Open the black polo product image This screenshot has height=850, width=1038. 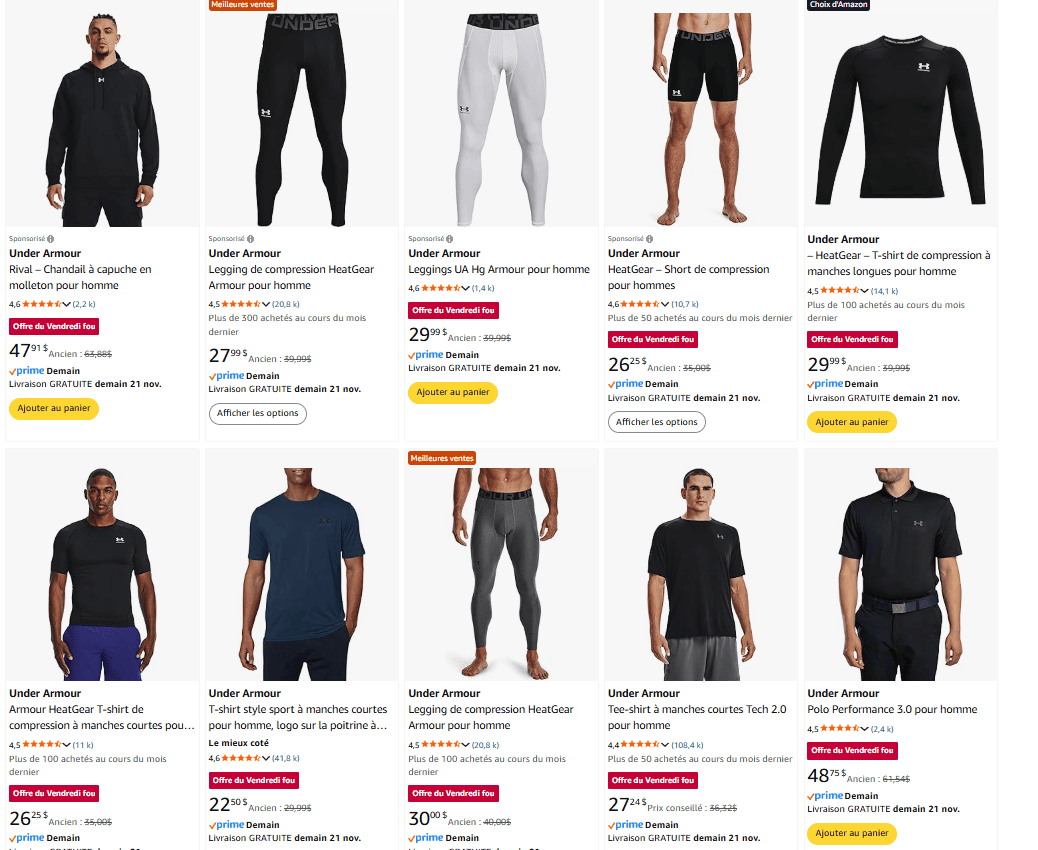pyautogui.click(x=900, y=573)
